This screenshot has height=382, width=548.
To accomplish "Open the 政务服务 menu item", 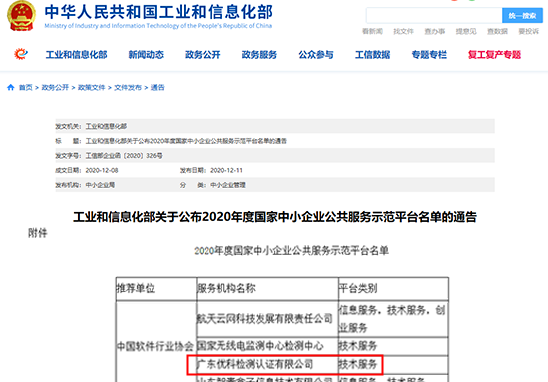I will click(259, 55).
